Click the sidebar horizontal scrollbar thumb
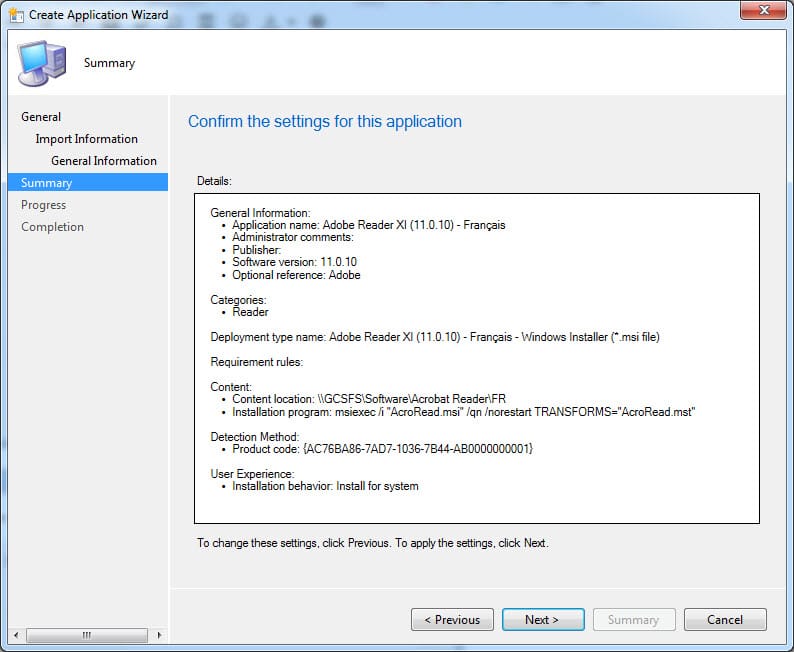794x652 pixels. coord(87,635)
